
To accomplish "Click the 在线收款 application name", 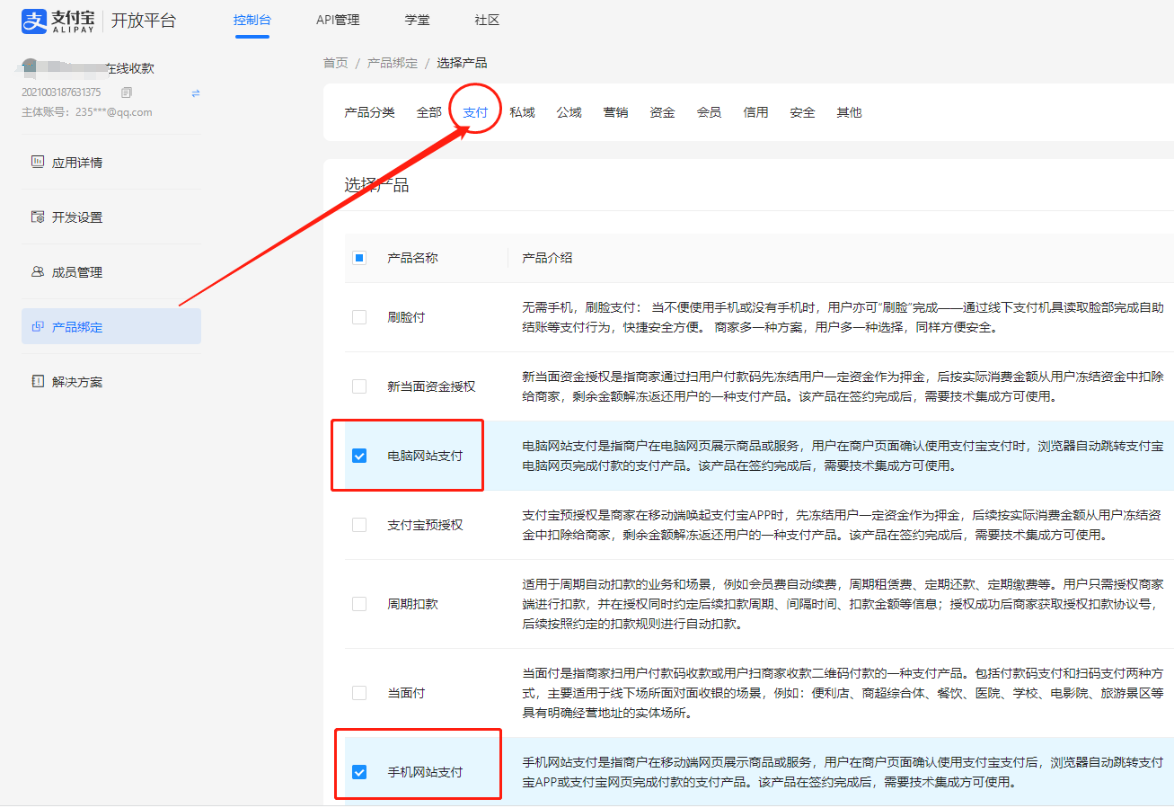I will (129, 68).
